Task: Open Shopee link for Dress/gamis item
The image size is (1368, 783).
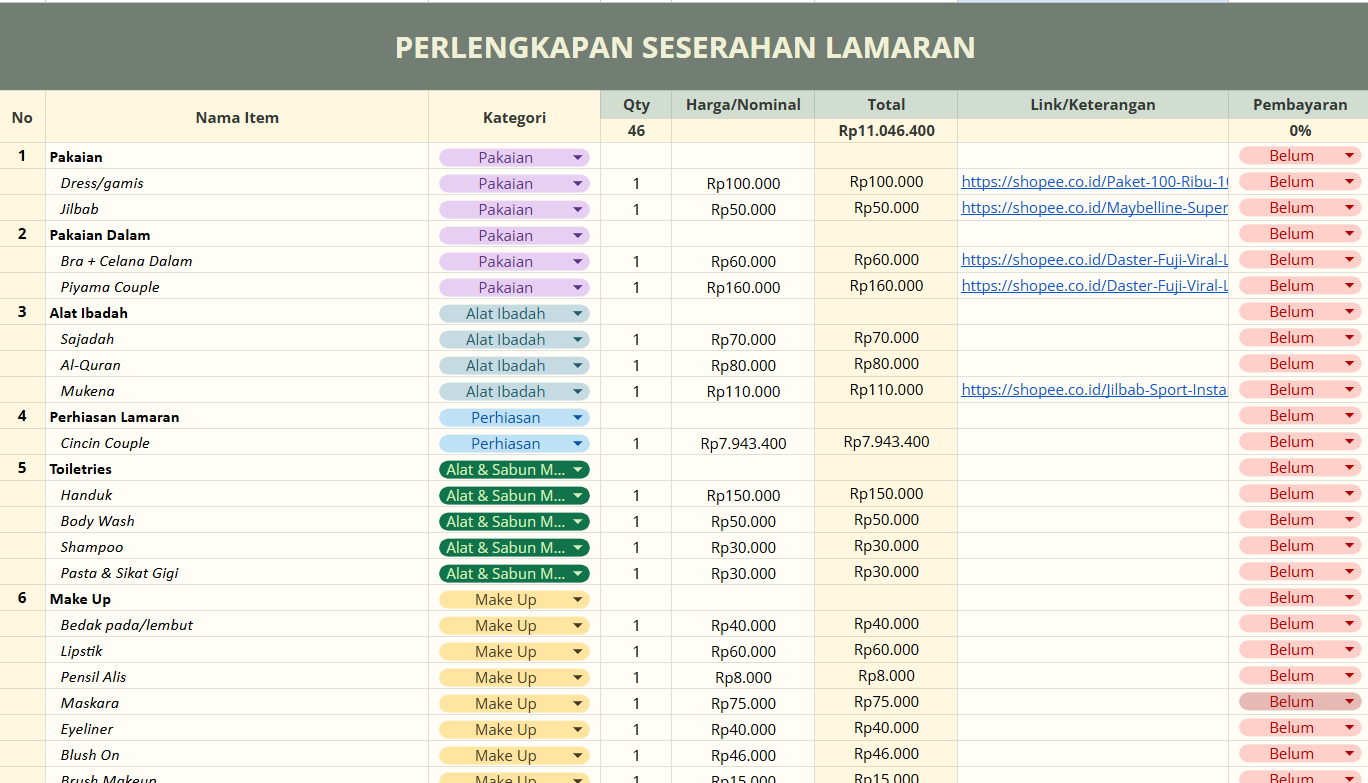Action: (x=1093, y=182)
